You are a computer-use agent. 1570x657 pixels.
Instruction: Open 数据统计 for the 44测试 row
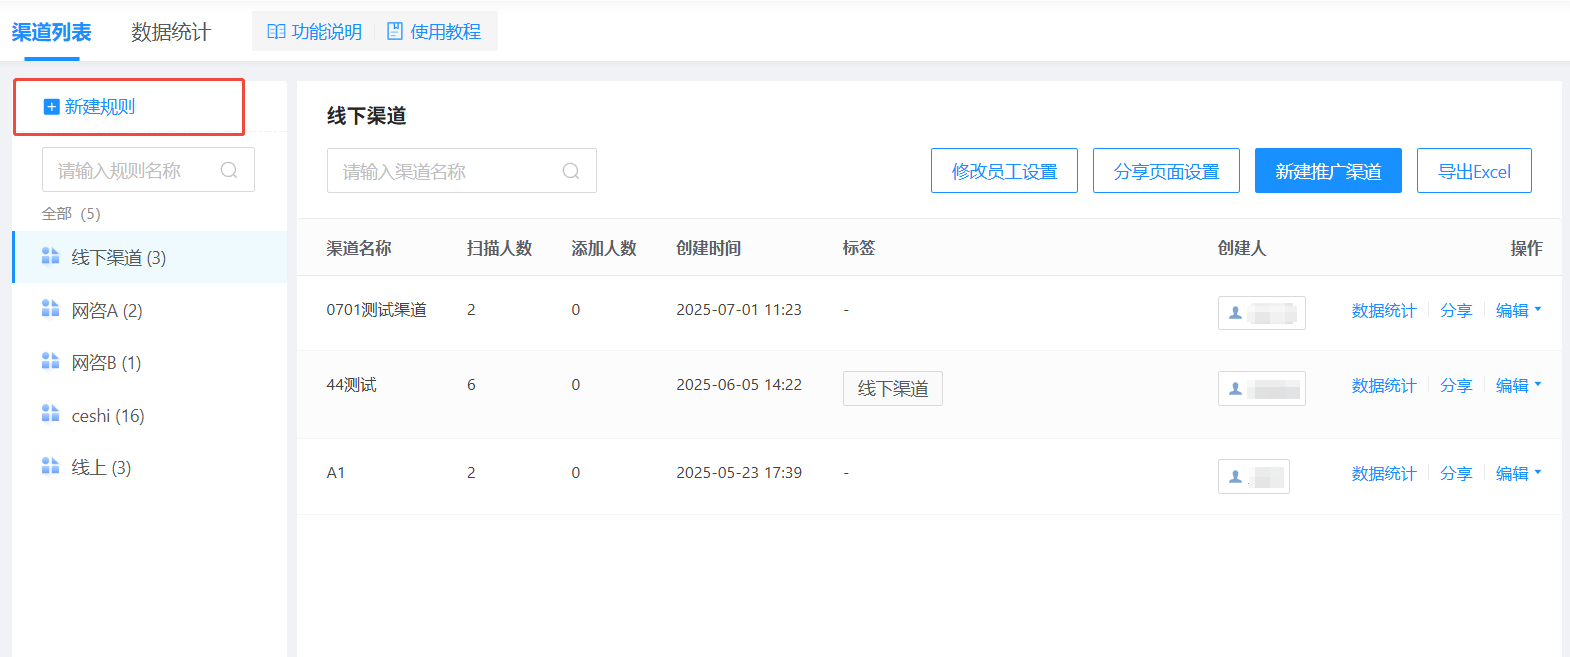(1384, 386)
